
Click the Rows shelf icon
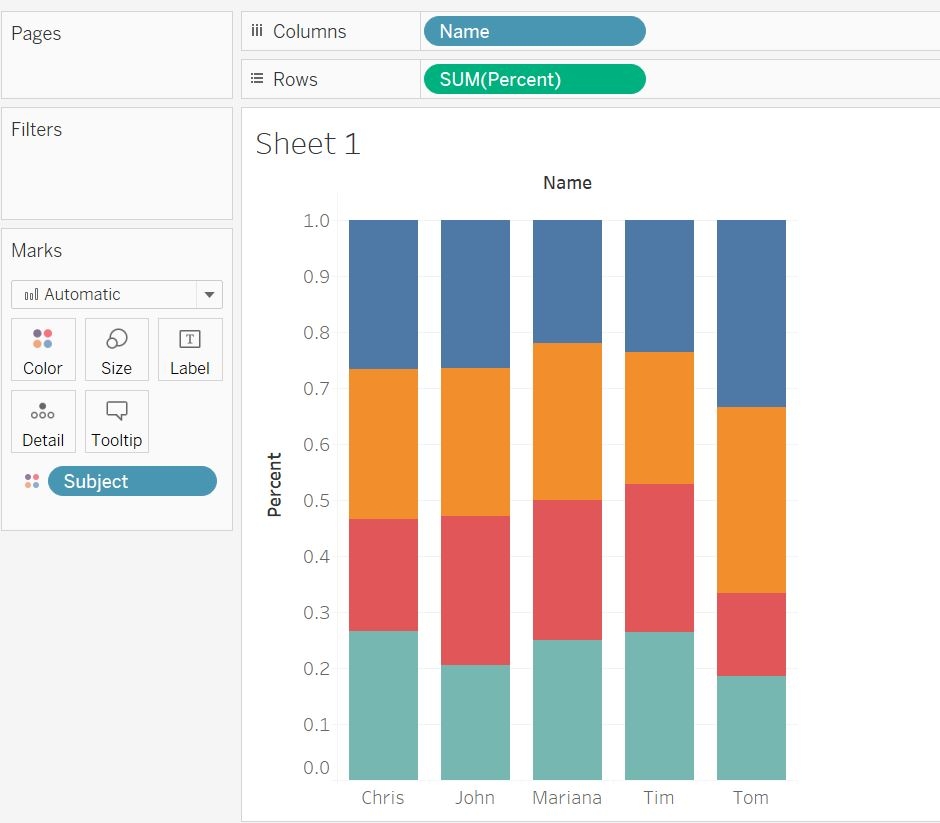pyautogui.click(x=258, y=79)
